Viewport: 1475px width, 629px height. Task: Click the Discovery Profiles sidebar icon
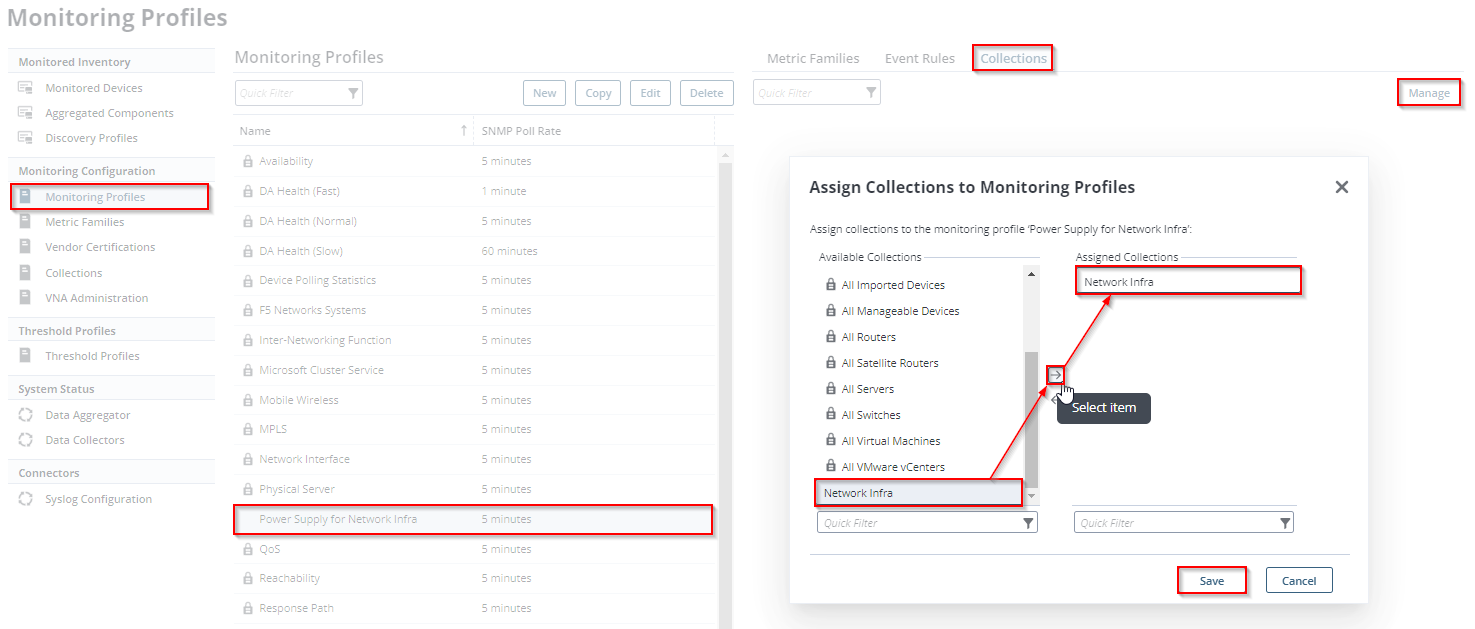tap(26, 138)
